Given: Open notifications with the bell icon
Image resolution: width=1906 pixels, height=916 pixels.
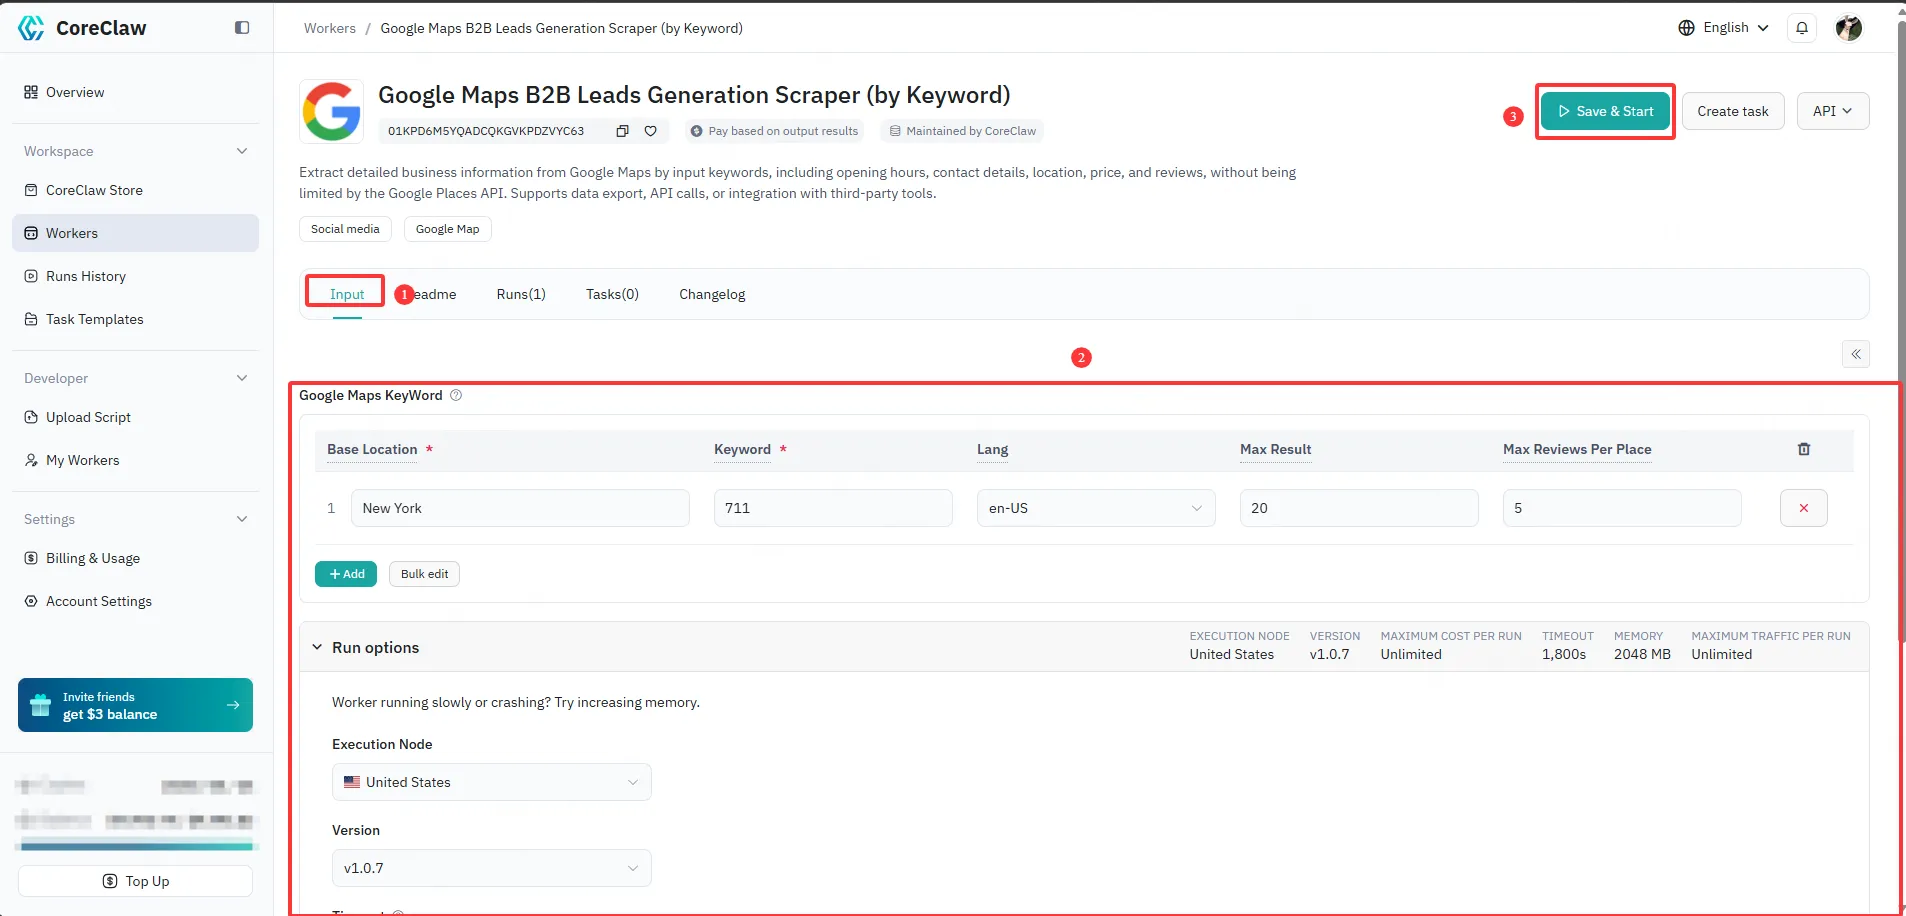Looking at the screenshot, I should (x=1802, y=28).
